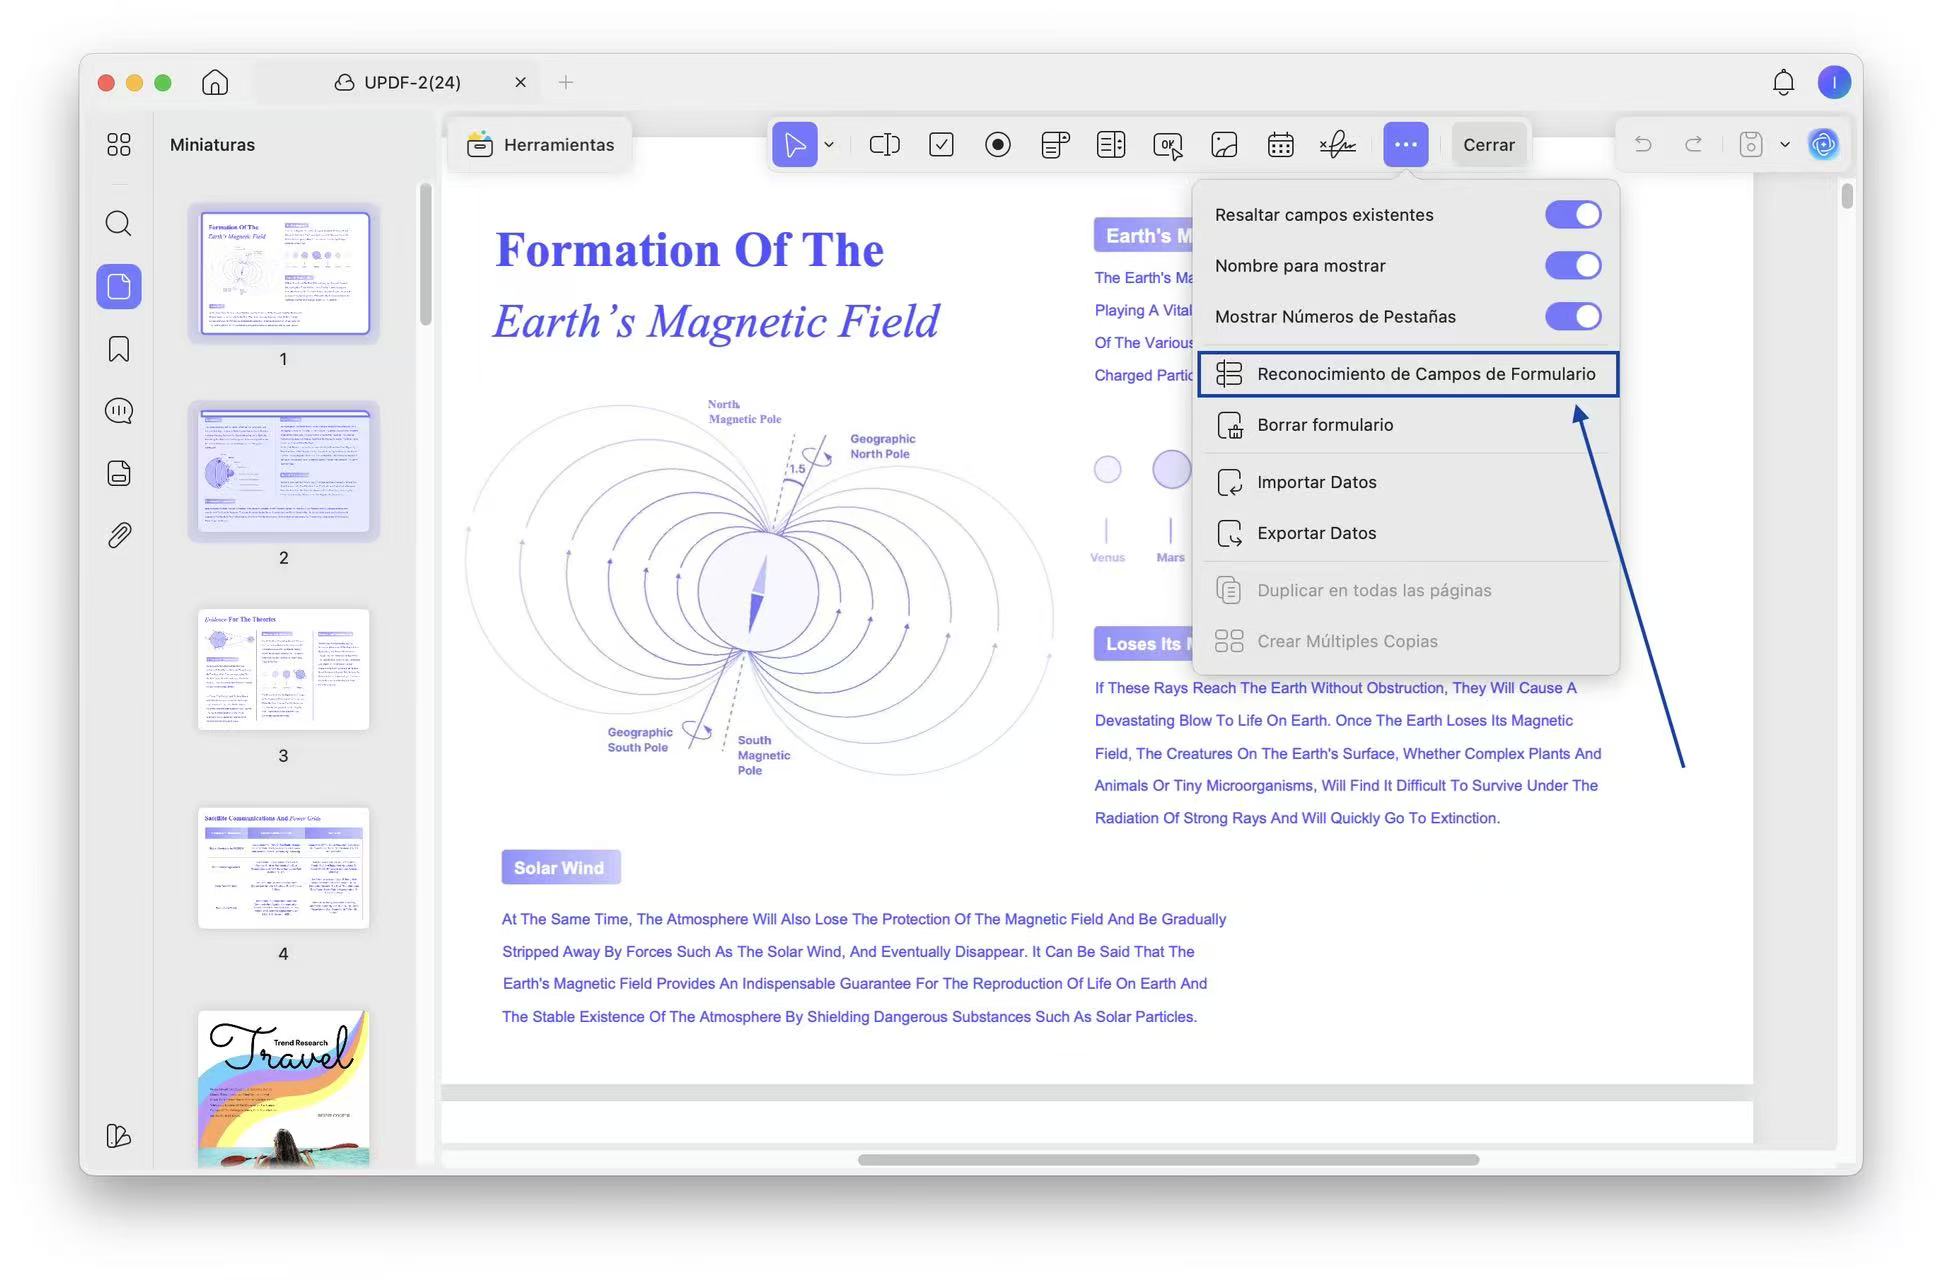
Task: Open the bookmarks panel in sidebar
Action: (x=119, y=349)
